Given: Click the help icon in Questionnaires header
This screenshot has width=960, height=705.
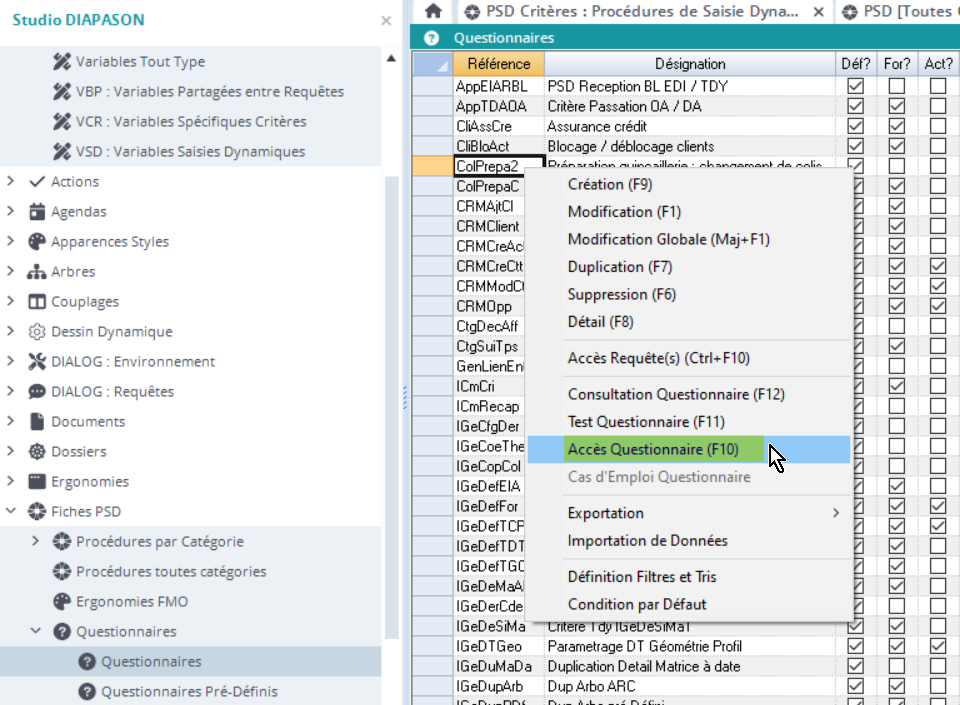Looking at the screenshot, I should pos(431,38).
